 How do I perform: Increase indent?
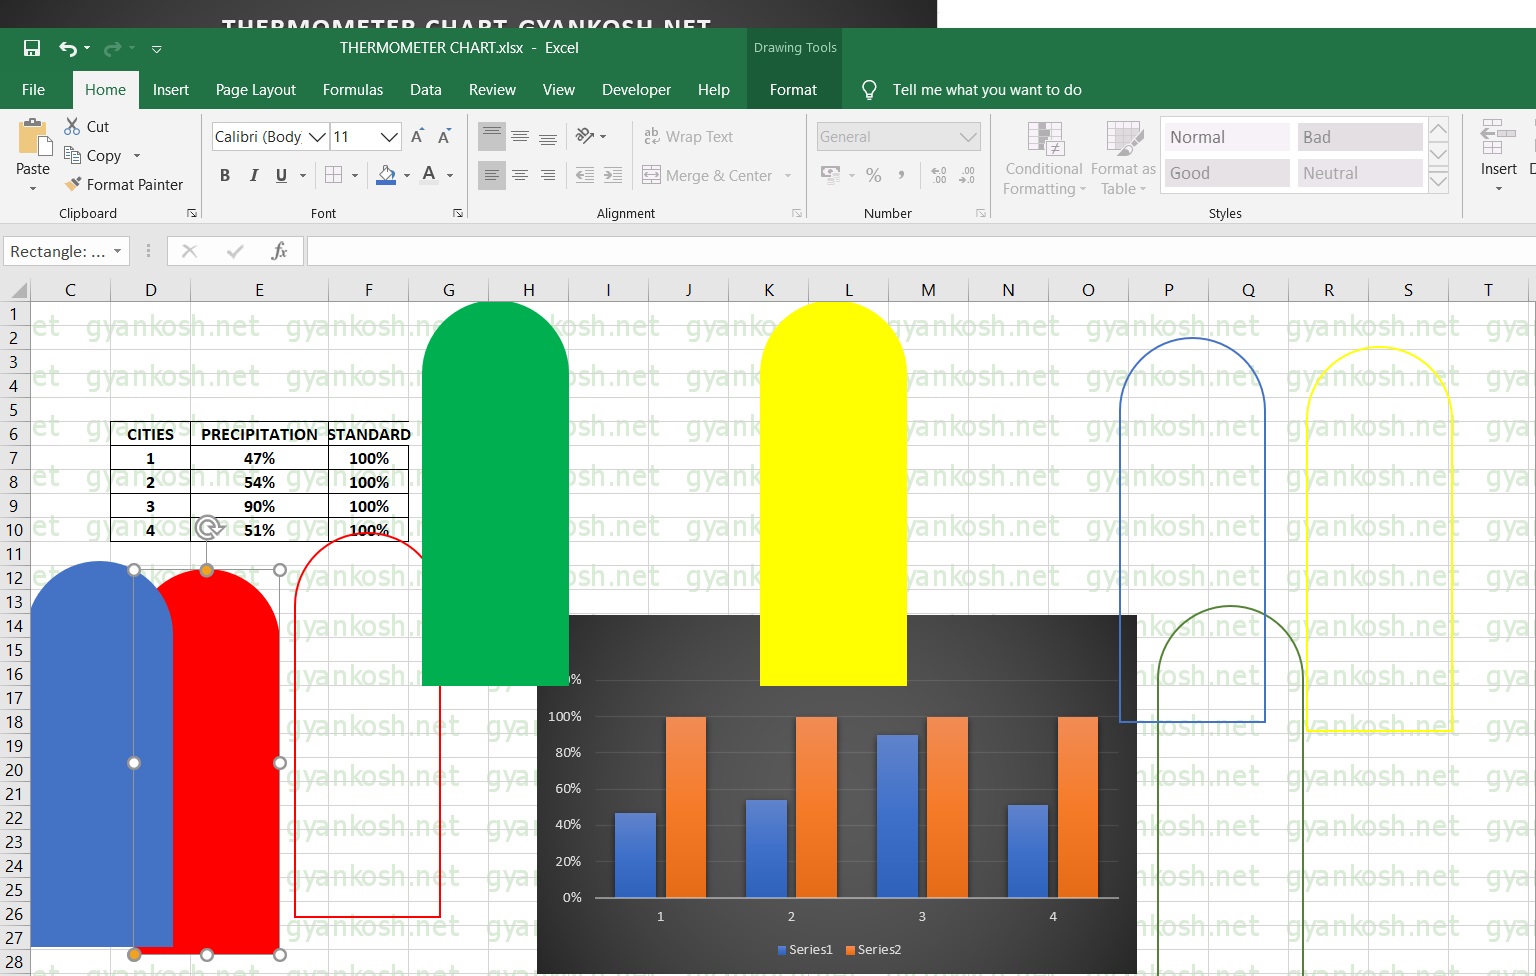[x=613, y=175]
